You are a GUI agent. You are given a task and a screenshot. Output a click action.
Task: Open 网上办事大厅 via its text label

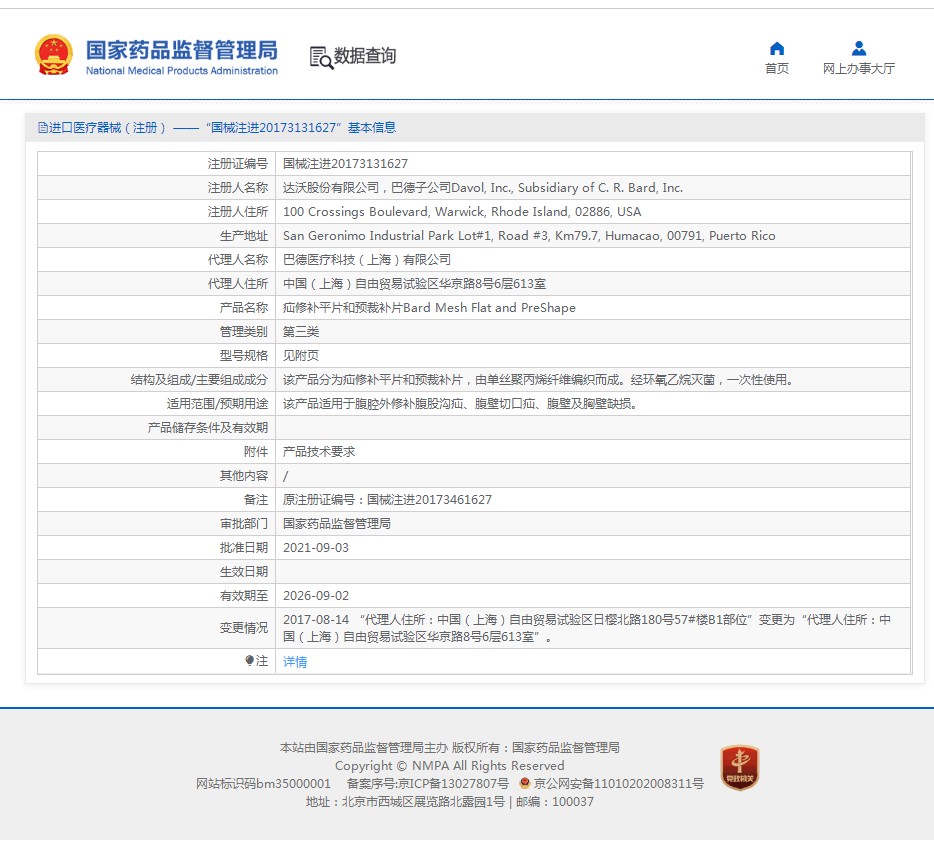point(858,69)
